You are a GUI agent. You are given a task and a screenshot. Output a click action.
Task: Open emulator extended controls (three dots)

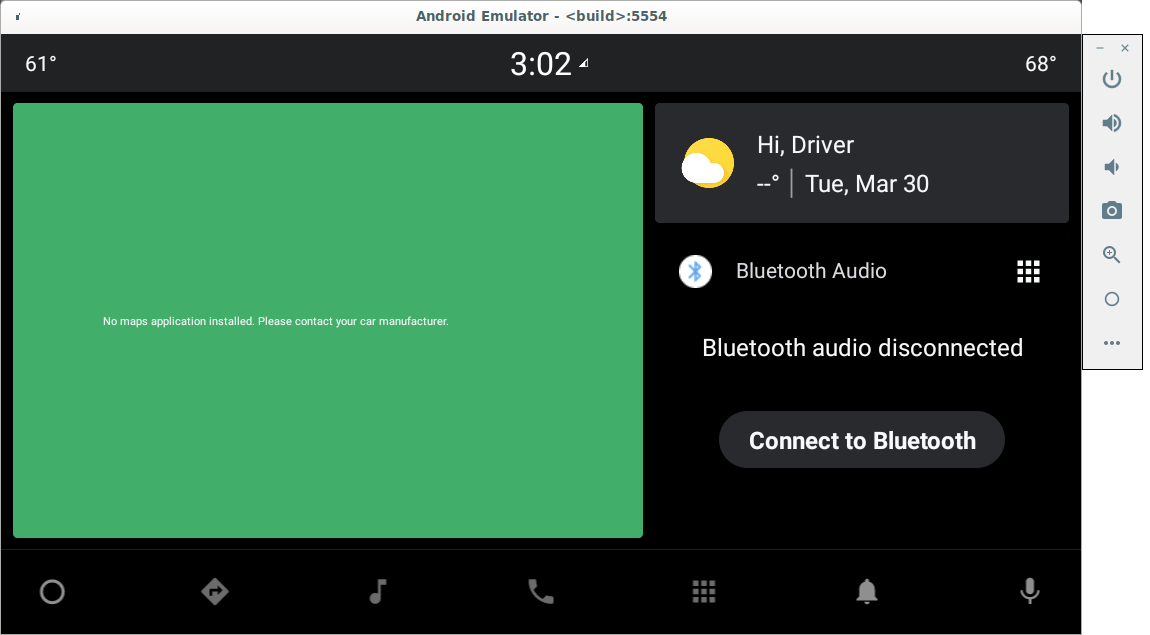[1111, 343]
